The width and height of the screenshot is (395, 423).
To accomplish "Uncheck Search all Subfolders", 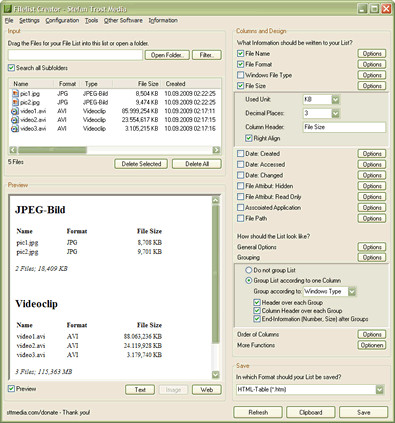I will pyautogui.click(x=11, y=68).
